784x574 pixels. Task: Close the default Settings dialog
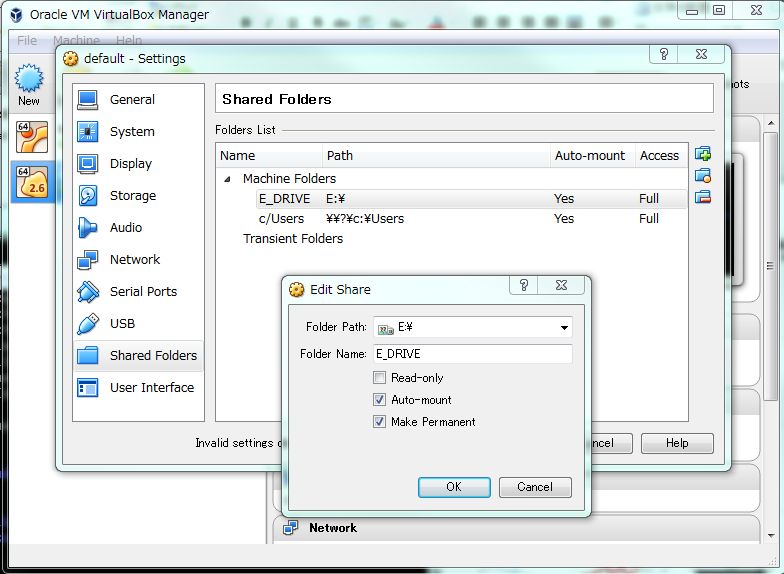point(702,54)
